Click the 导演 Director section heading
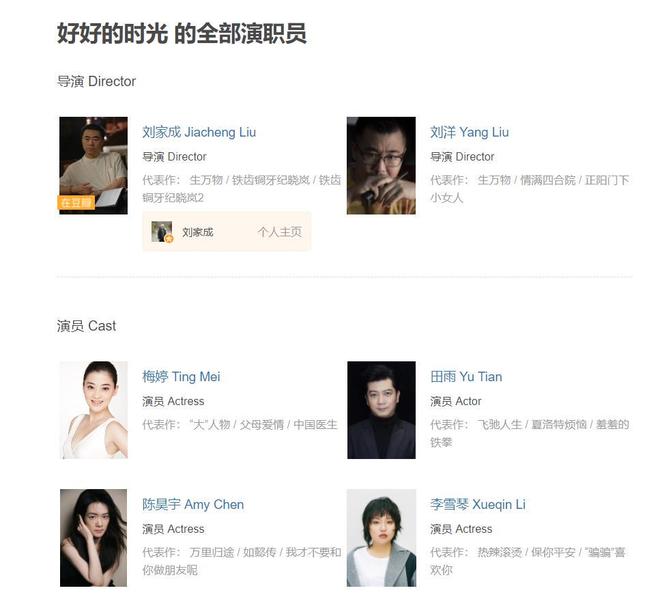The height and width of the screenshot is (597, 660). coord(96,81)
